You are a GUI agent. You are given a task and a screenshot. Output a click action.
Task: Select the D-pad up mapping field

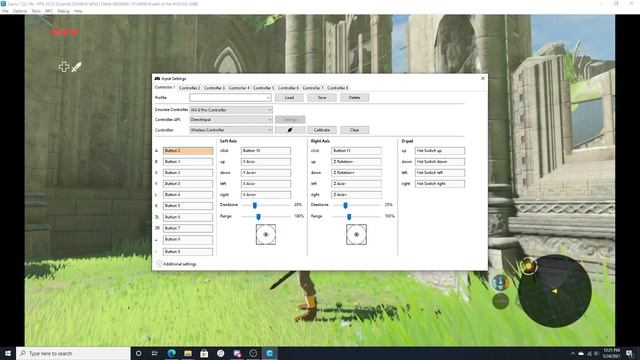point(440,151)
